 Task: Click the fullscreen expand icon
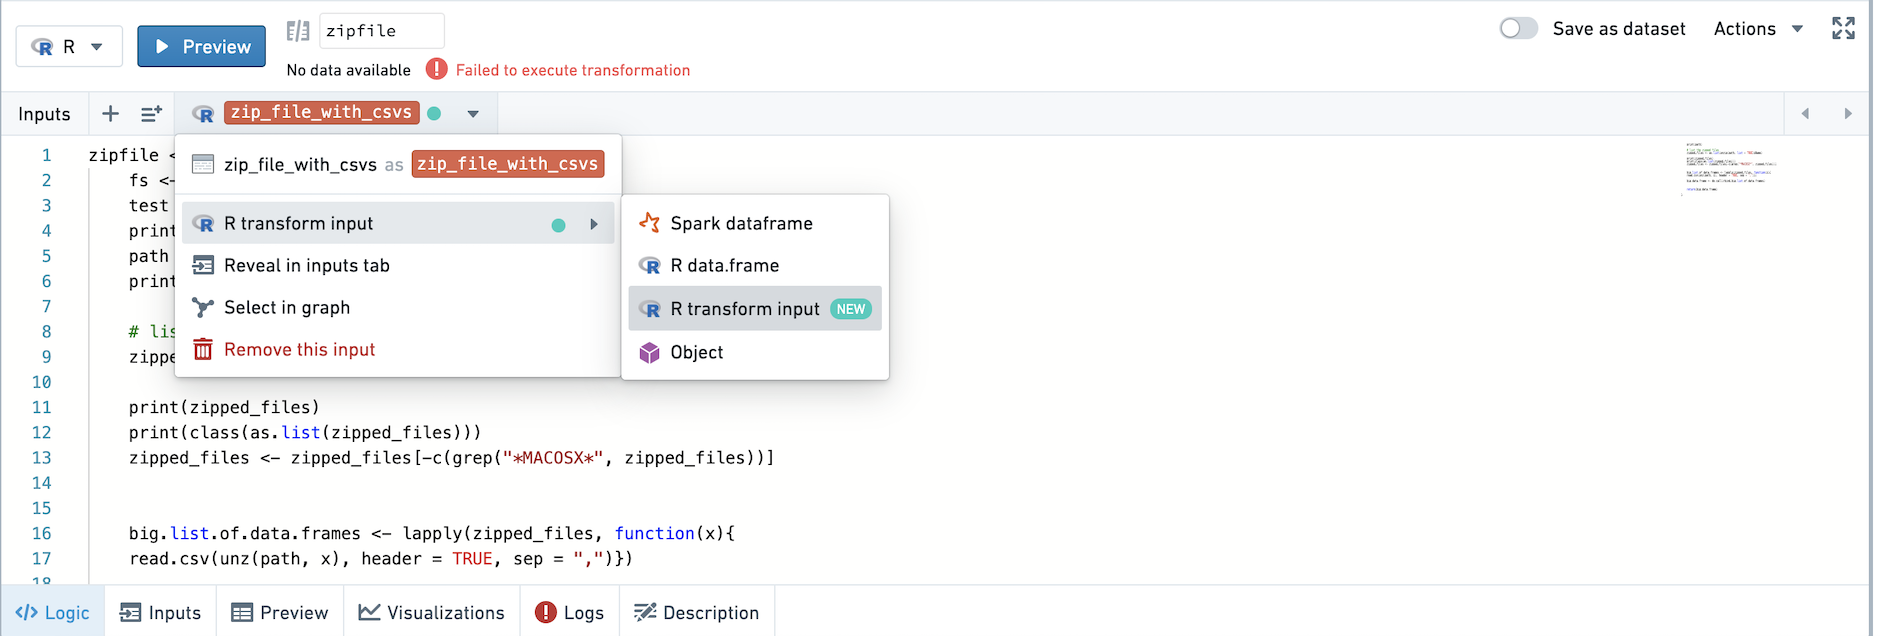coord(1843,28)
